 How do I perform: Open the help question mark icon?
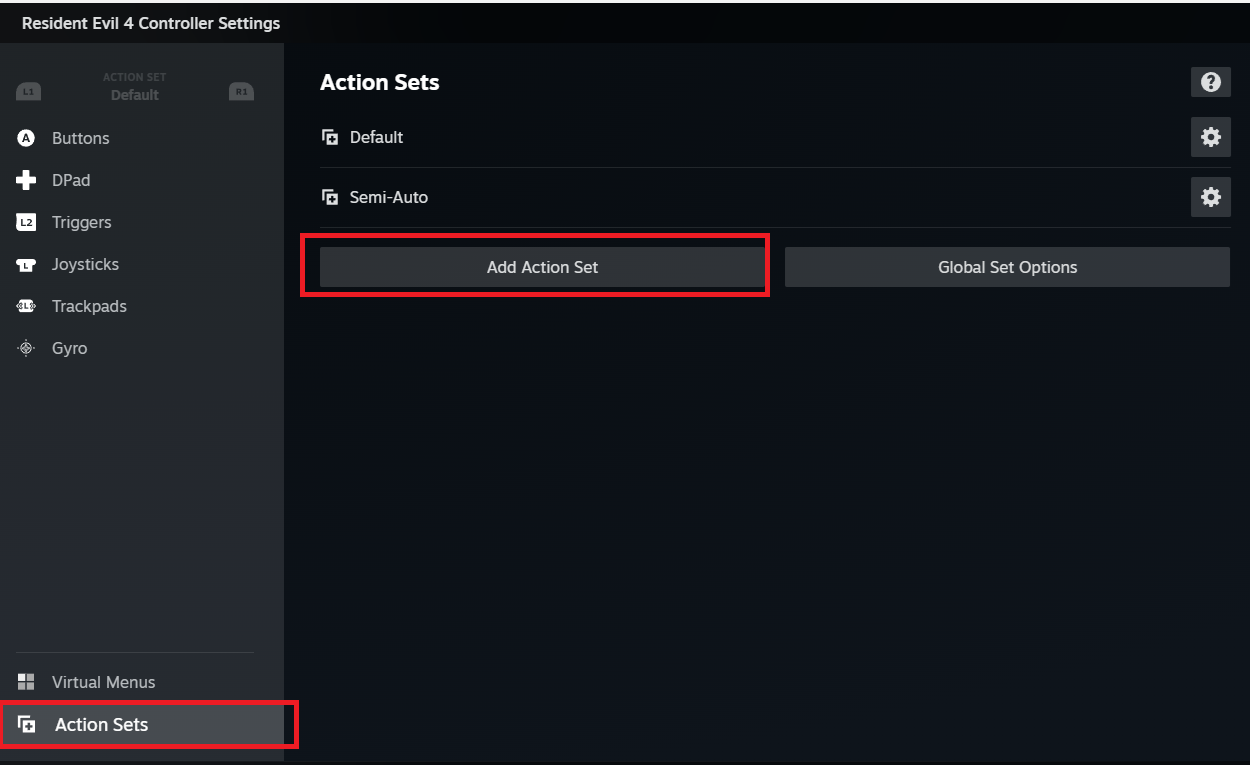1210,82
